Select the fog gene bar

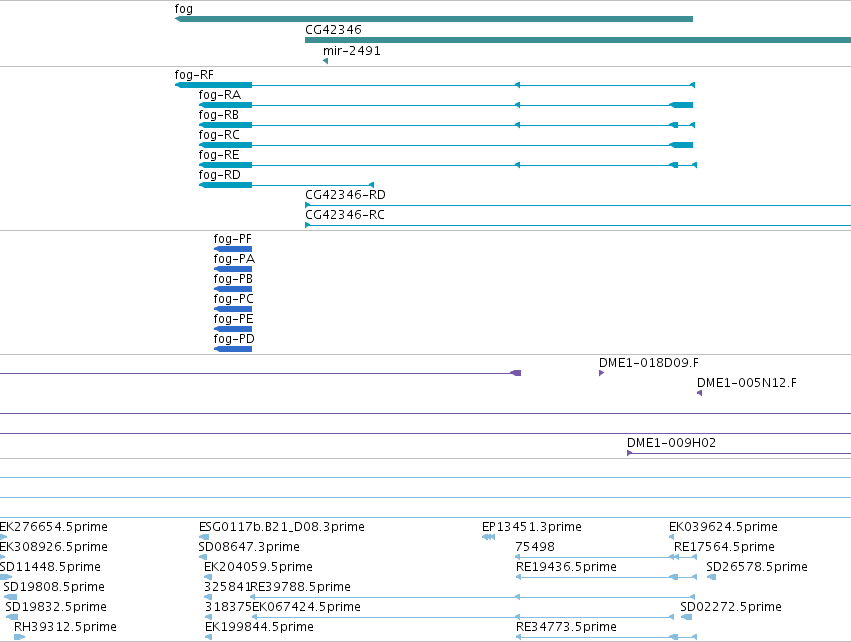[x=434, y=19]
